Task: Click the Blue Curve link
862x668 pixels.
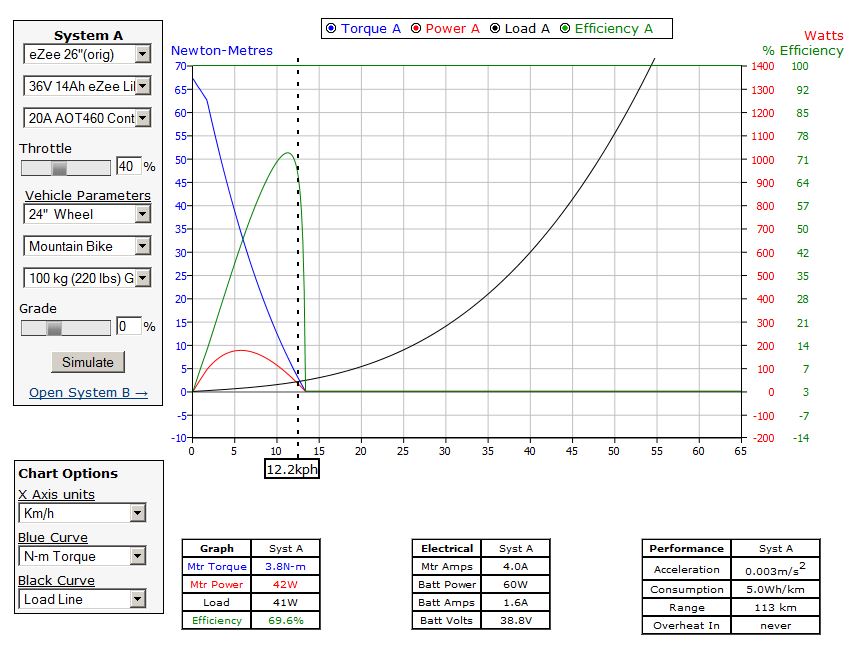Action: tap(53, 538)
